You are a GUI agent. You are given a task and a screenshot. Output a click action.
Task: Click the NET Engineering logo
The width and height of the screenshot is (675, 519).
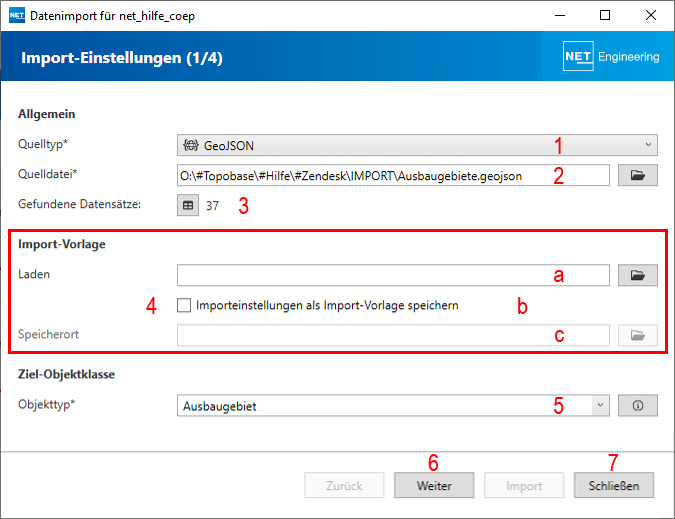[611, 56]
